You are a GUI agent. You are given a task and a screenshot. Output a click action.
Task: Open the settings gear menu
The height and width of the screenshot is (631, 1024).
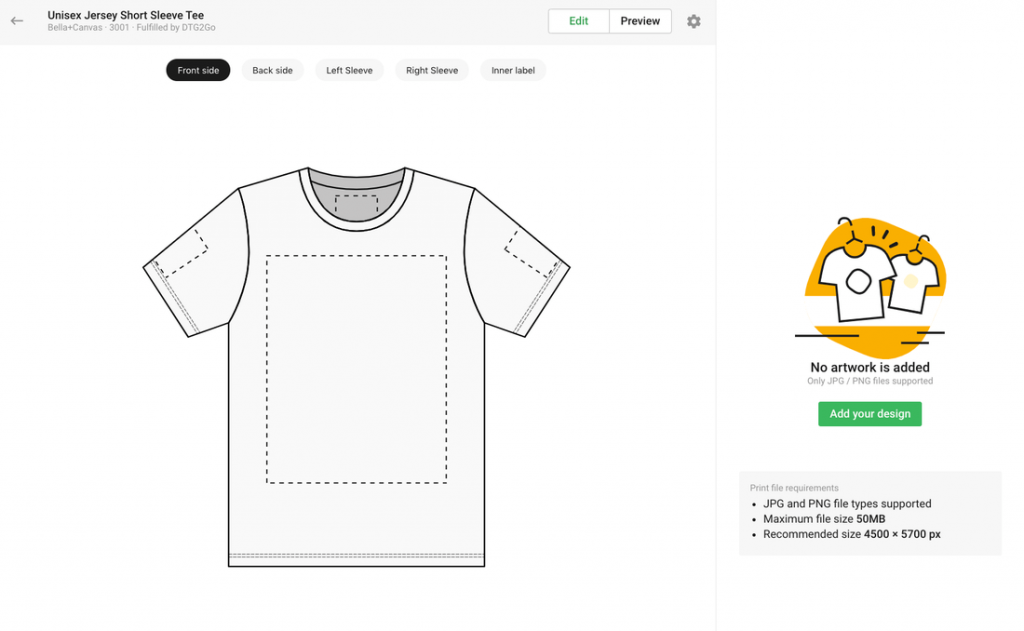(x=694, y=21)
